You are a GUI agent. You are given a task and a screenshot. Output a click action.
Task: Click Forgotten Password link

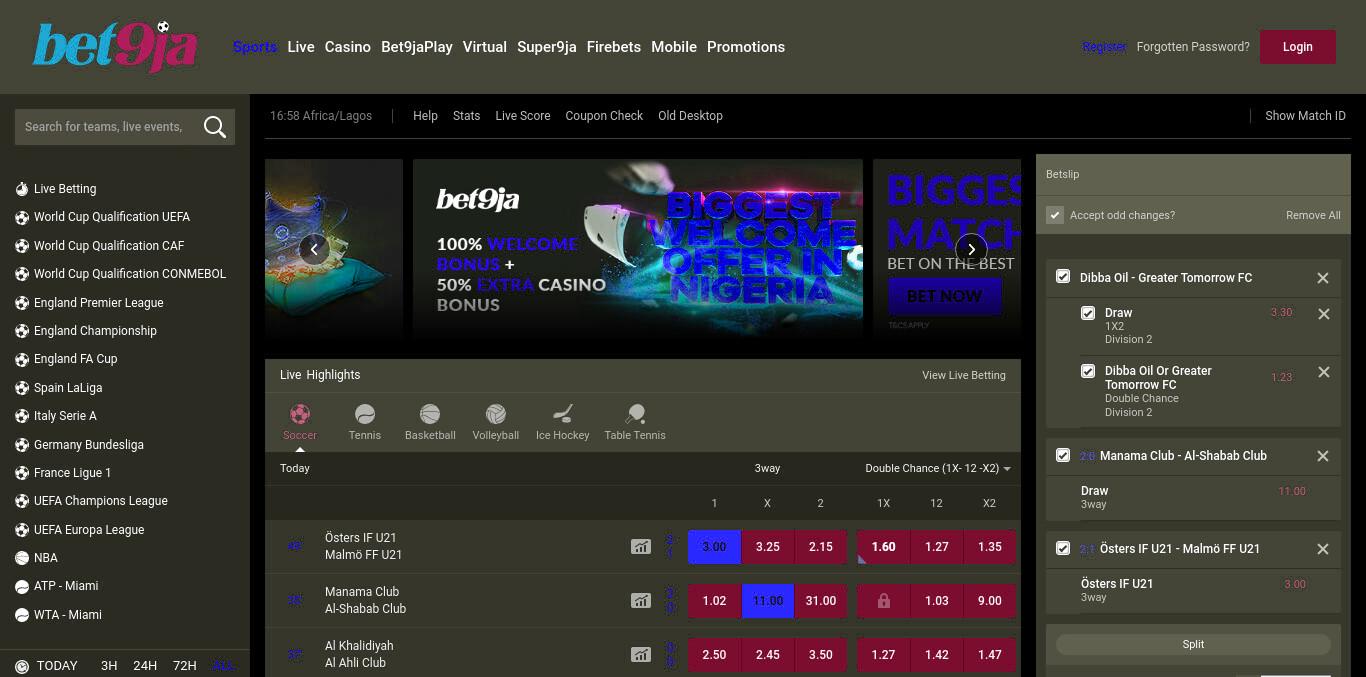coord(1193,47)
